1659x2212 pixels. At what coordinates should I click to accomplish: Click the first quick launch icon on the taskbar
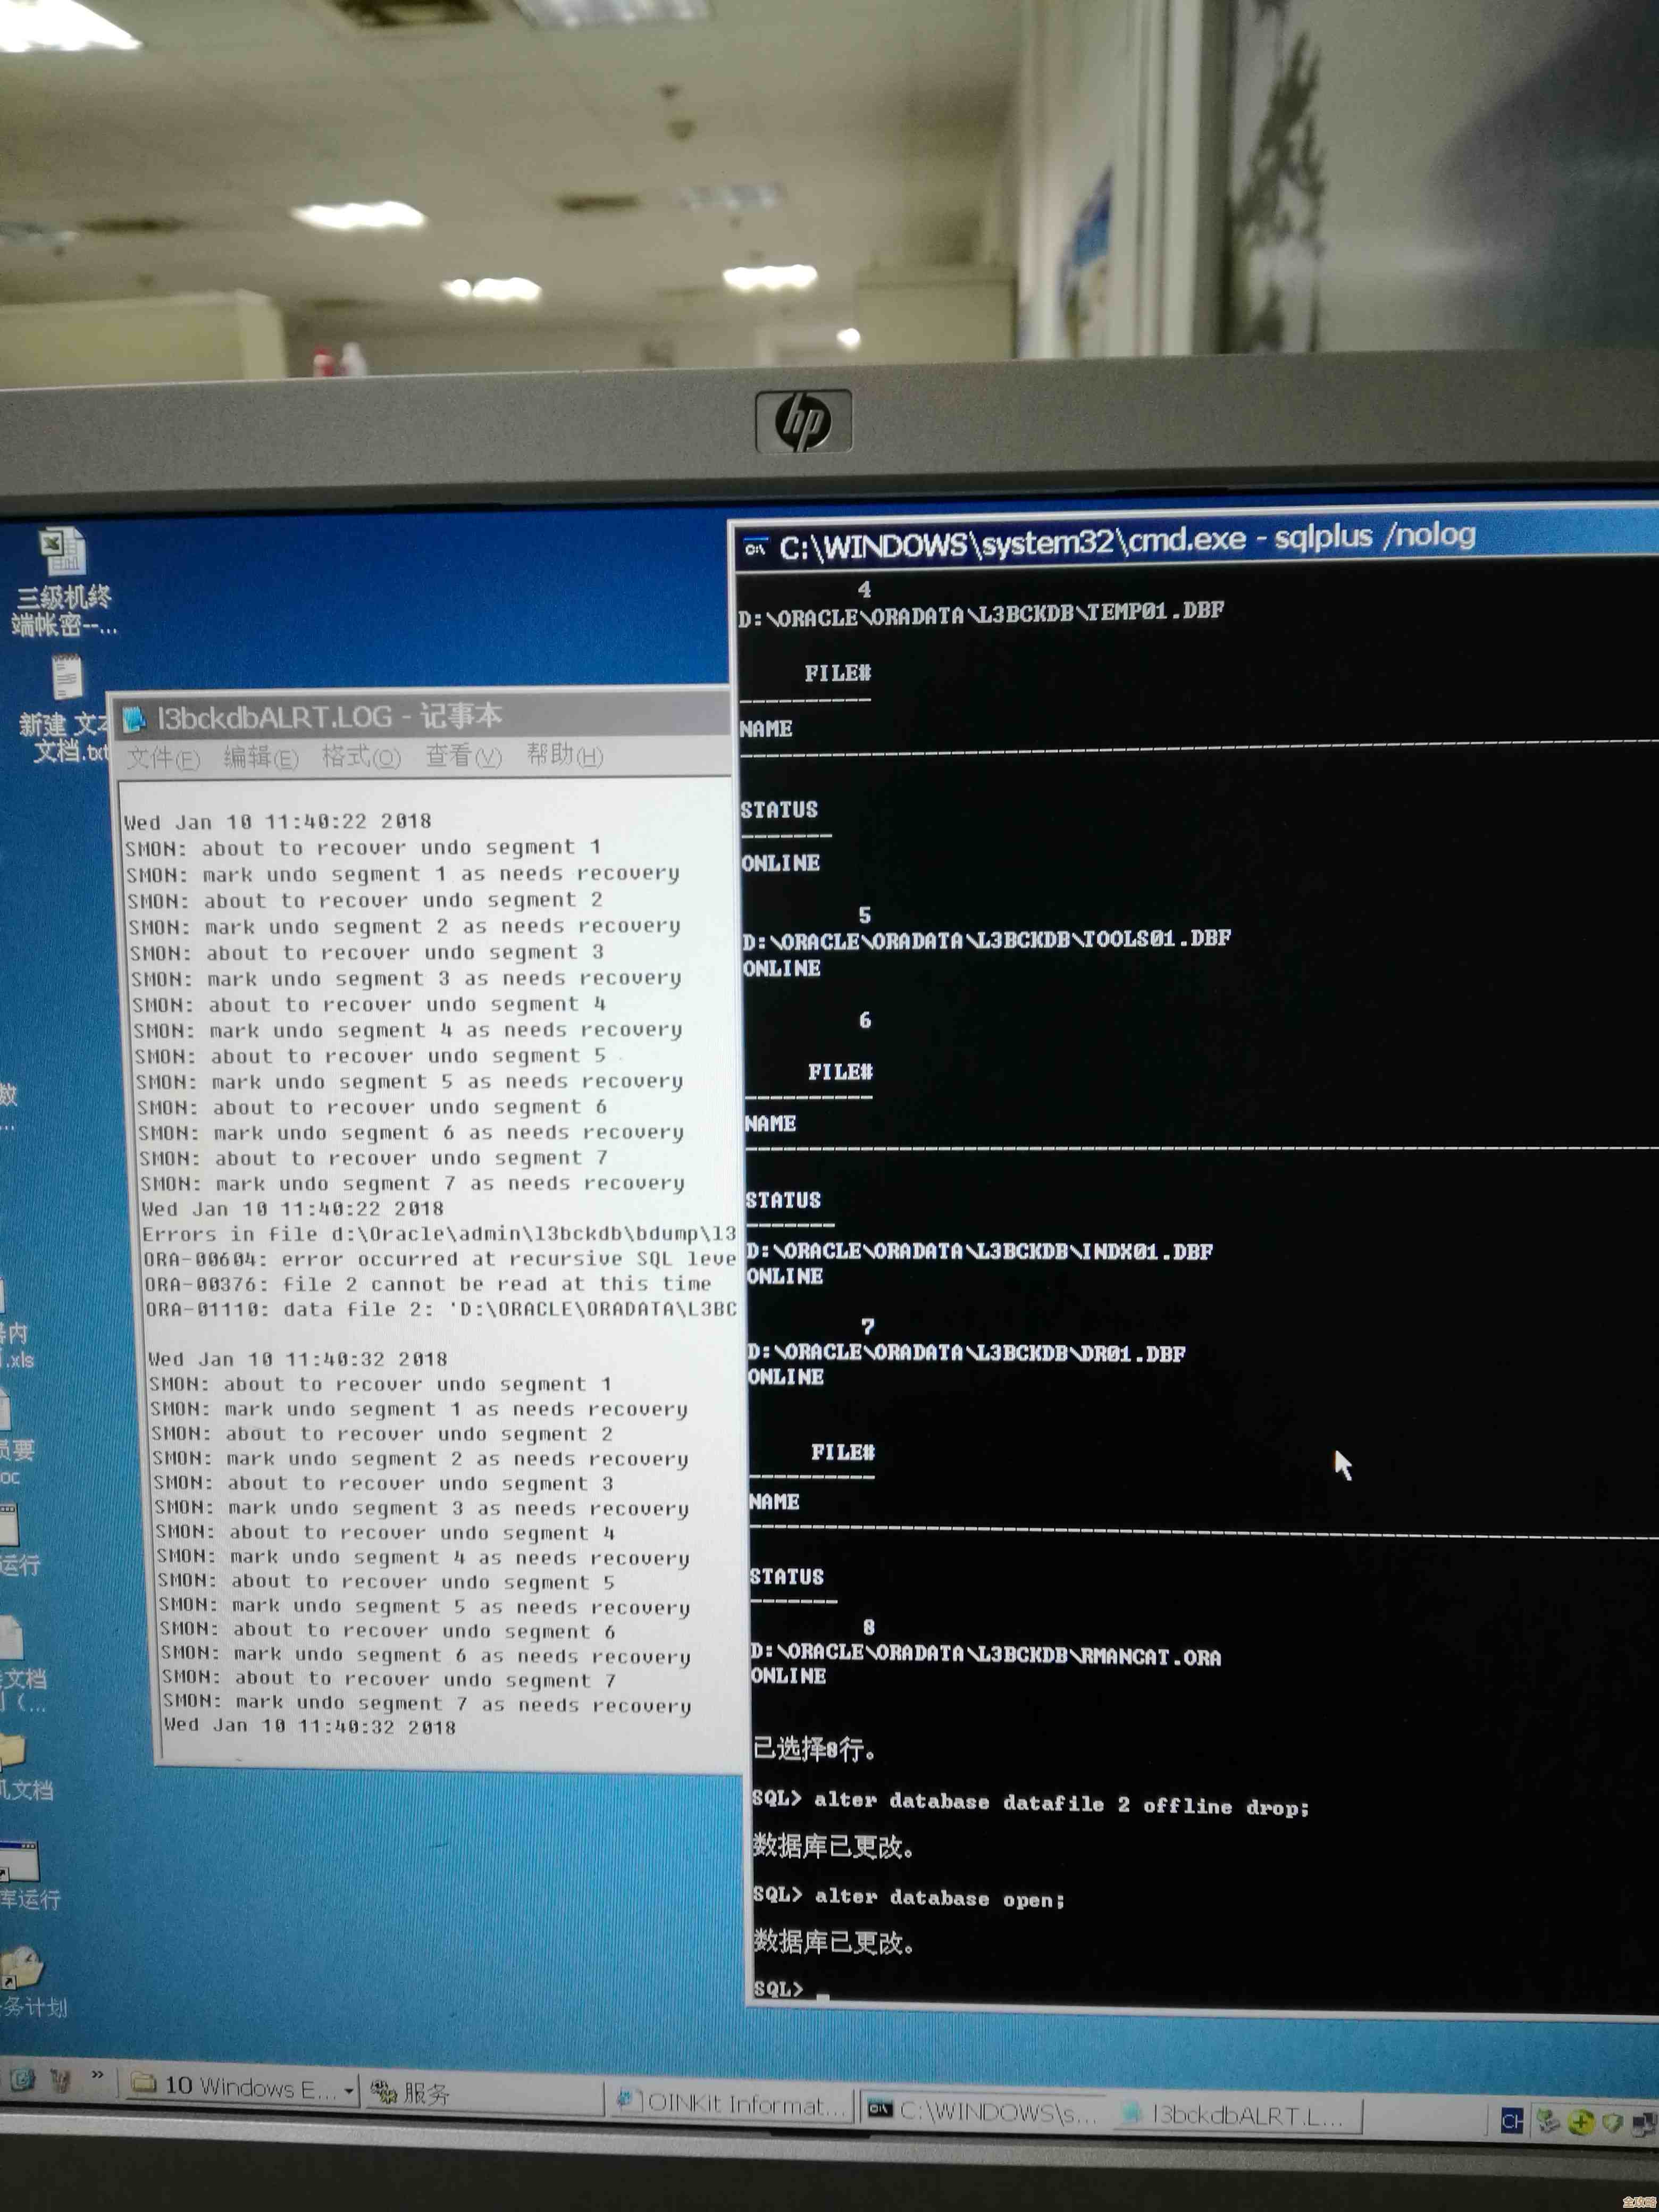(x=22, y=2080)
